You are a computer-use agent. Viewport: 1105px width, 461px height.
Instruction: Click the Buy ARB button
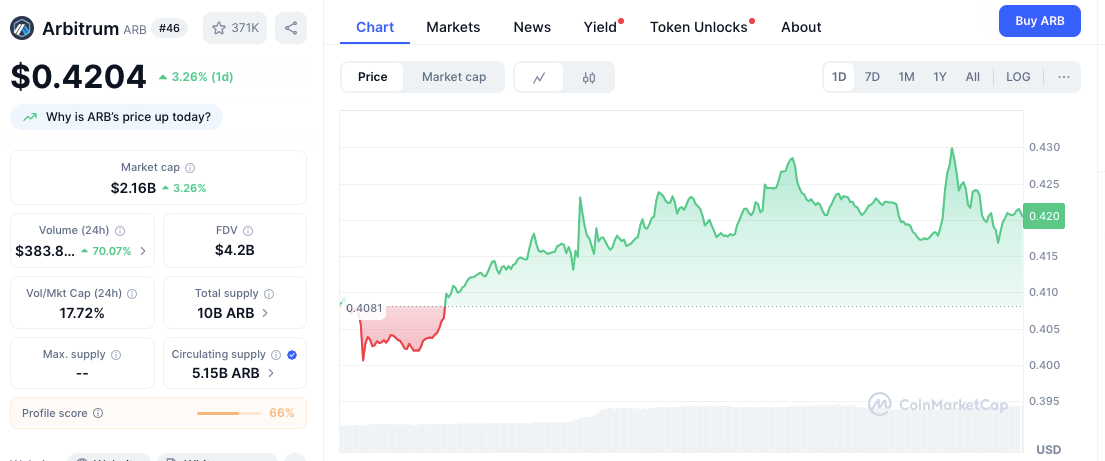tap(1039, 20)
